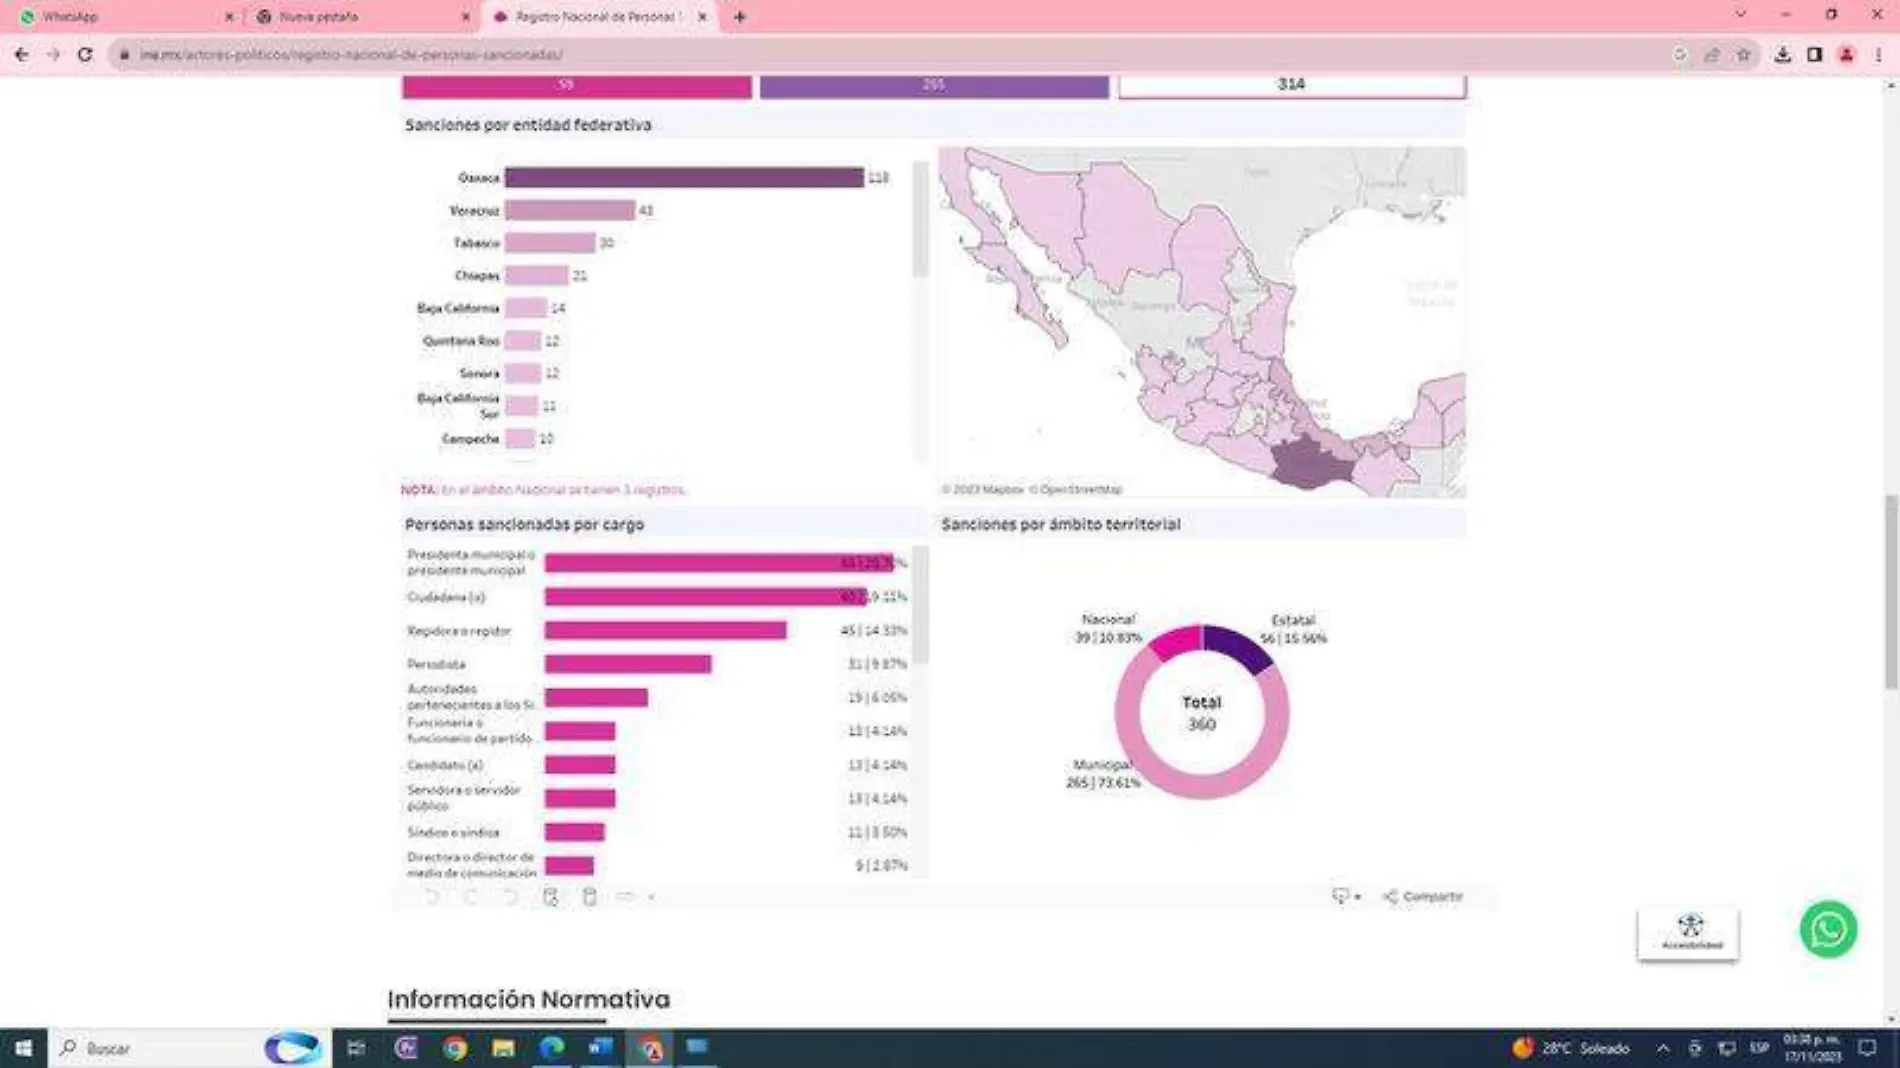The image size is (1900, 1068).
Task: Reload the page with the refresh icon
Action: click(x=85, y=55)
